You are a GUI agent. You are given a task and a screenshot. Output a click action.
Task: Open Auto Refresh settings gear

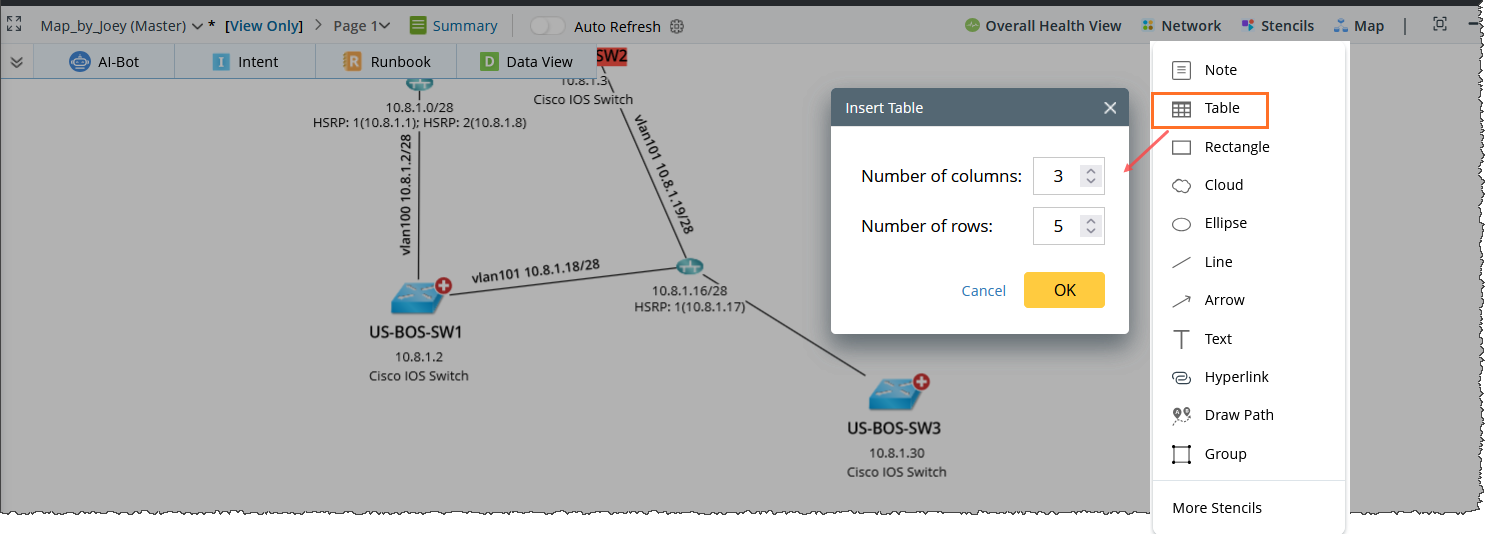pos(677,26)
